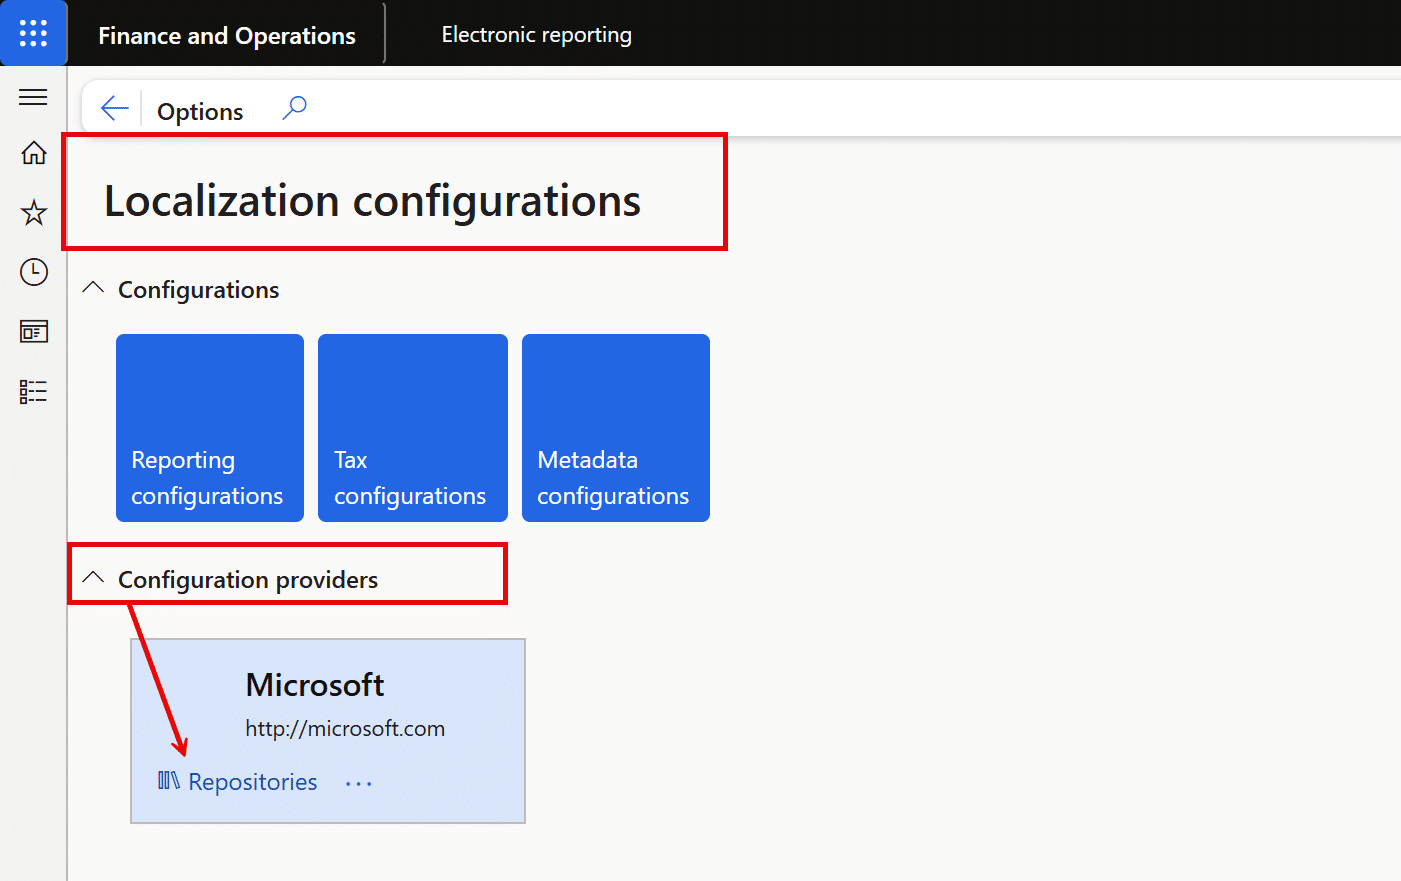Image resolution: width=1401 pixels, height=881 pixels.
Task: Open Workspaces icon in sidebar
Action: pos(34,331)
